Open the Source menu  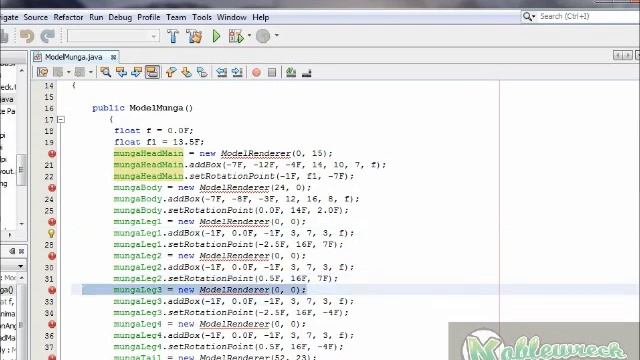pyautogui.click(x=36, y=17)
